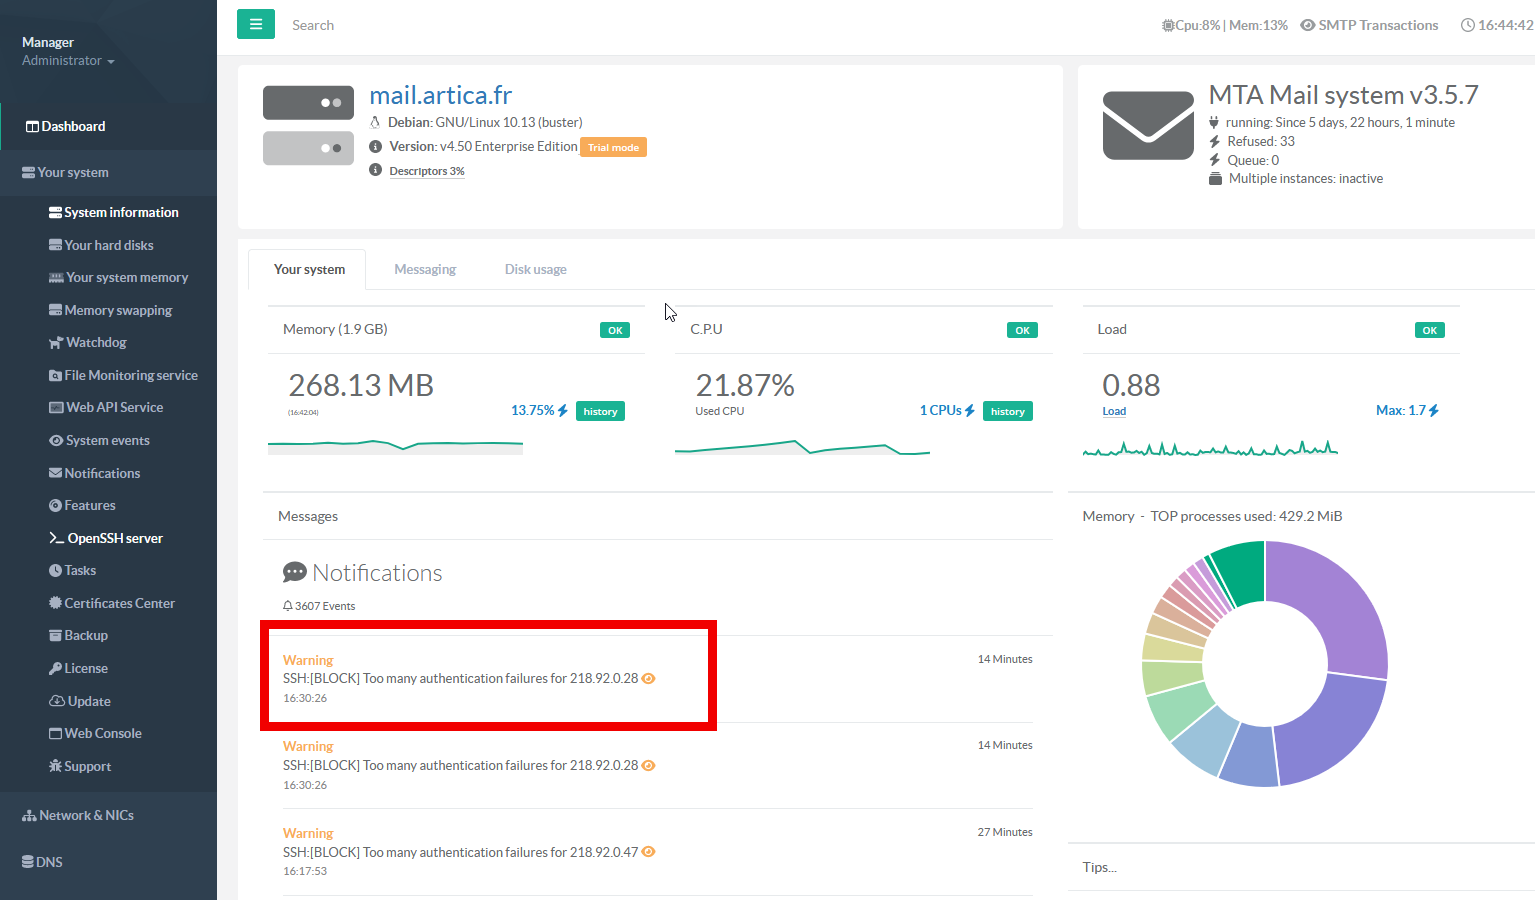Image resolution: width=1535 pixels, height=900 pixels.
Task: Open Watchdog from the sidebar
Action: (x=96, y=342)
